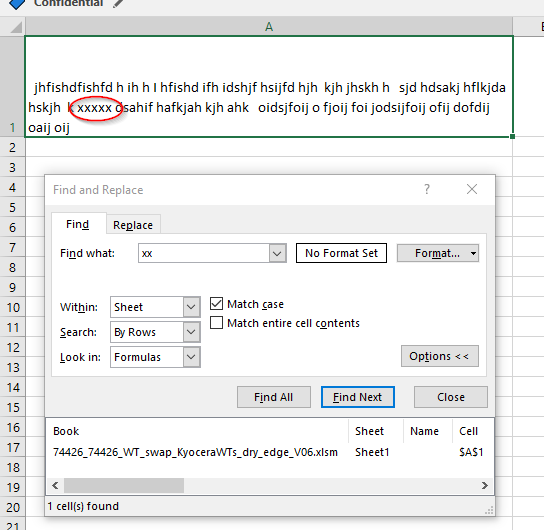Screen dimensions: 544x530
Task: Select row 15 header
Action: tap(12, 407)
